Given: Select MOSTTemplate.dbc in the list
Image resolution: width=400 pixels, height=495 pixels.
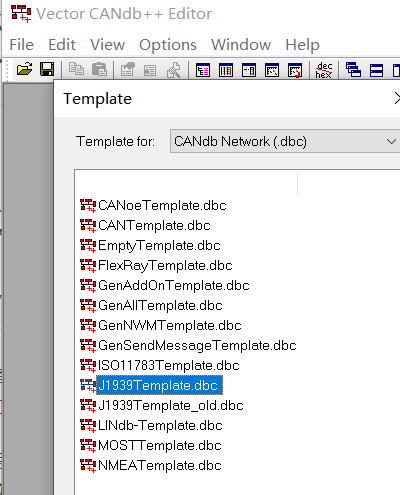Looking at the screenshot, I should click(160, 445).
